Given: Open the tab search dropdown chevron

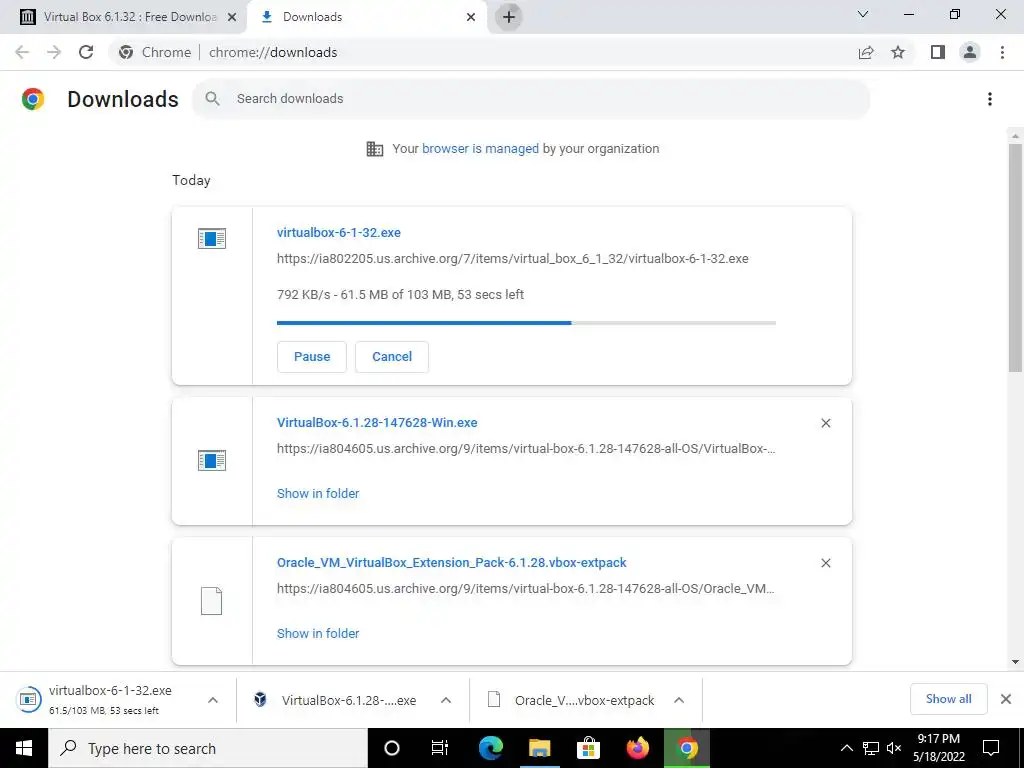Looking at the screenshot, I should pos(863,14).
